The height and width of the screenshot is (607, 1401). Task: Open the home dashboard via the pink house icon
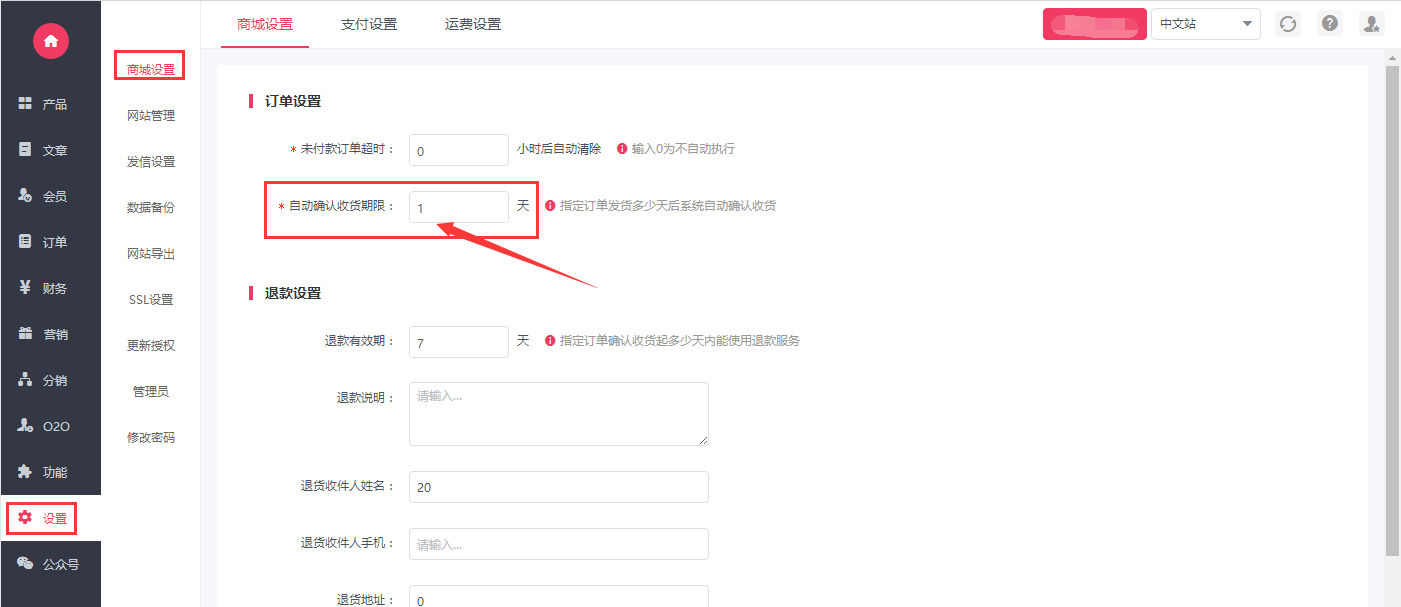tap(51, 40)
